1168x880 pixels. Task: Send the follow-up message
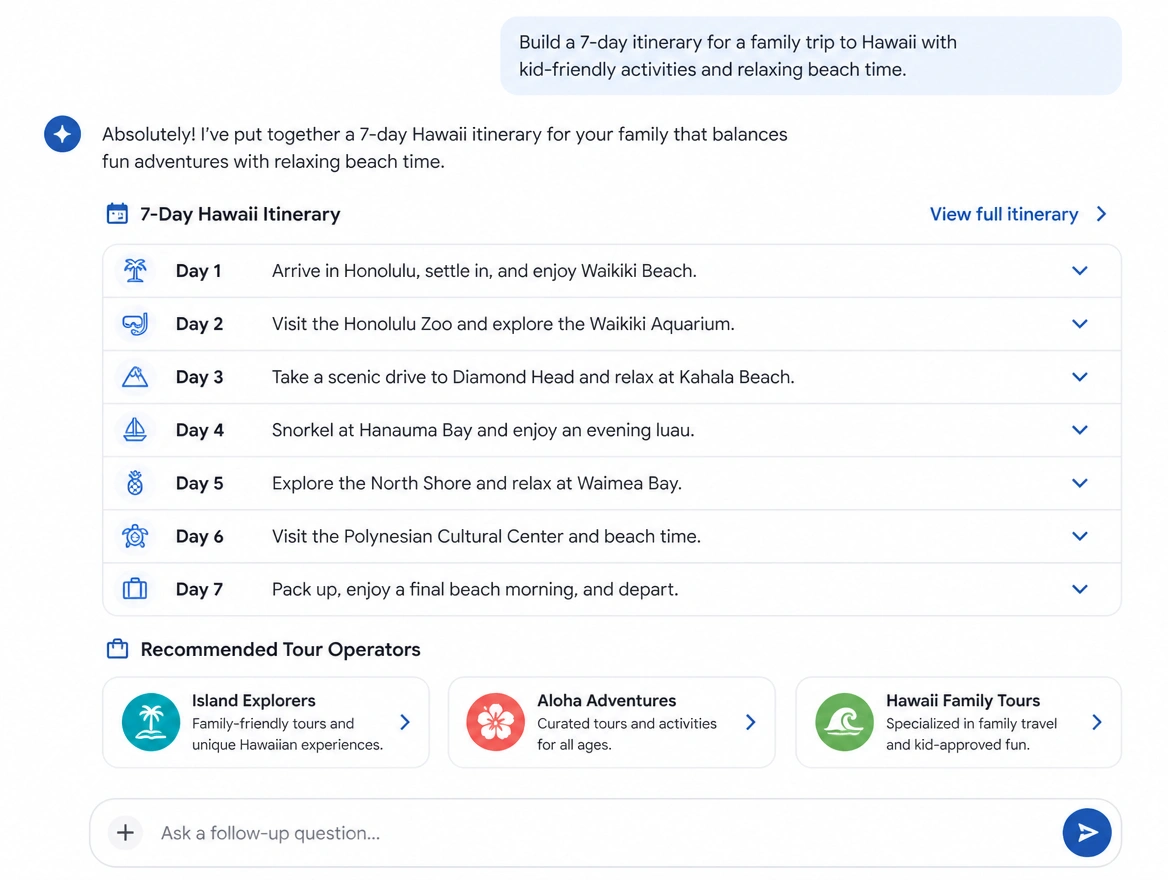pyautogui.click(x=1087, y=832)
